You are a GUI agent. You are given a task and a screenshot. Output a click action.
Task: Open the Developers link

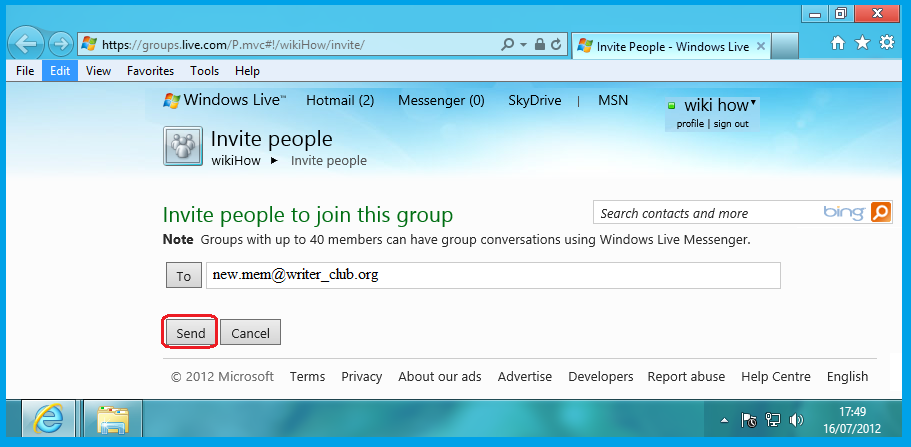(x=601, y=377)
